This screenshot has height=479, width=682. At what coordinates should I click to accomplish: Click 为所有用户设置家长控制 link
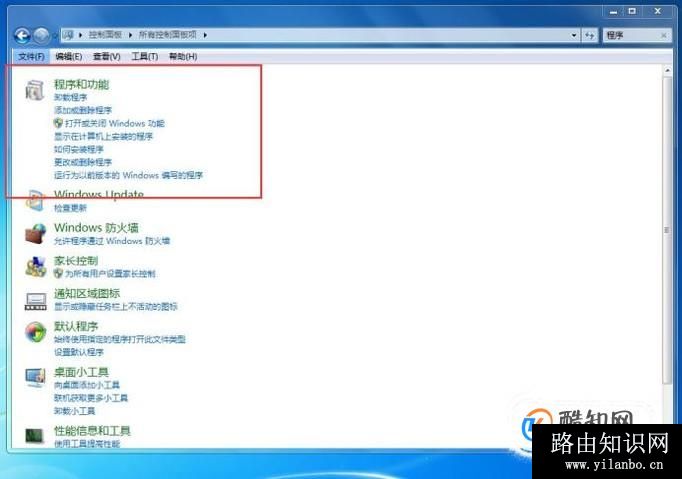tap(110, 274)
